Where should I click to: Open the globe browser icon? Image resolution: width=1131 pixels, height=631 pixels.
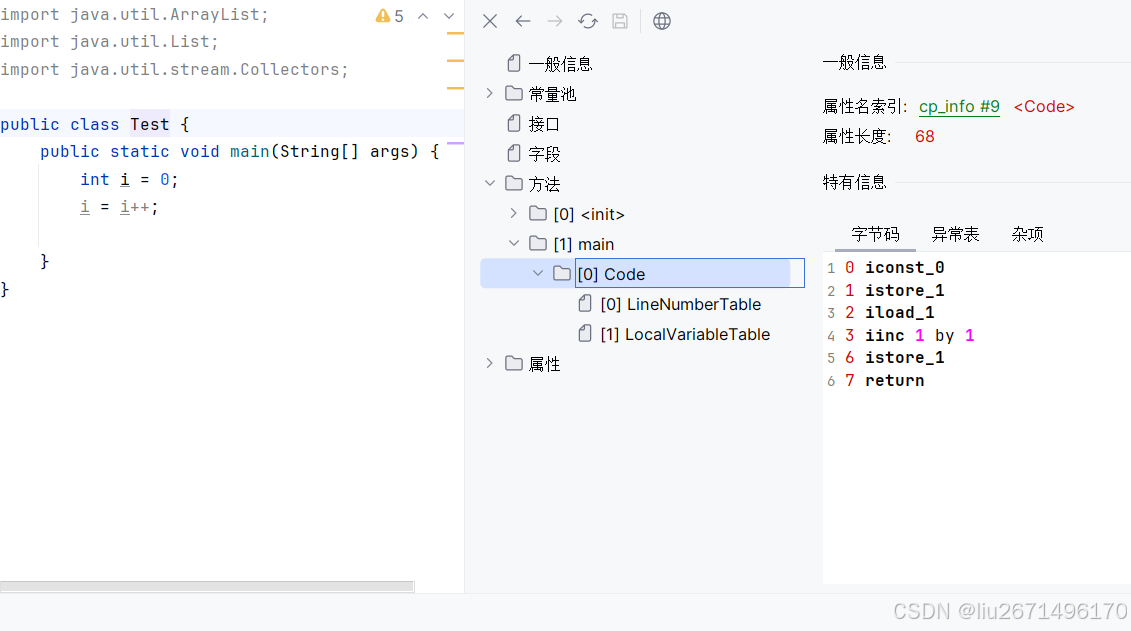point(661,21)
